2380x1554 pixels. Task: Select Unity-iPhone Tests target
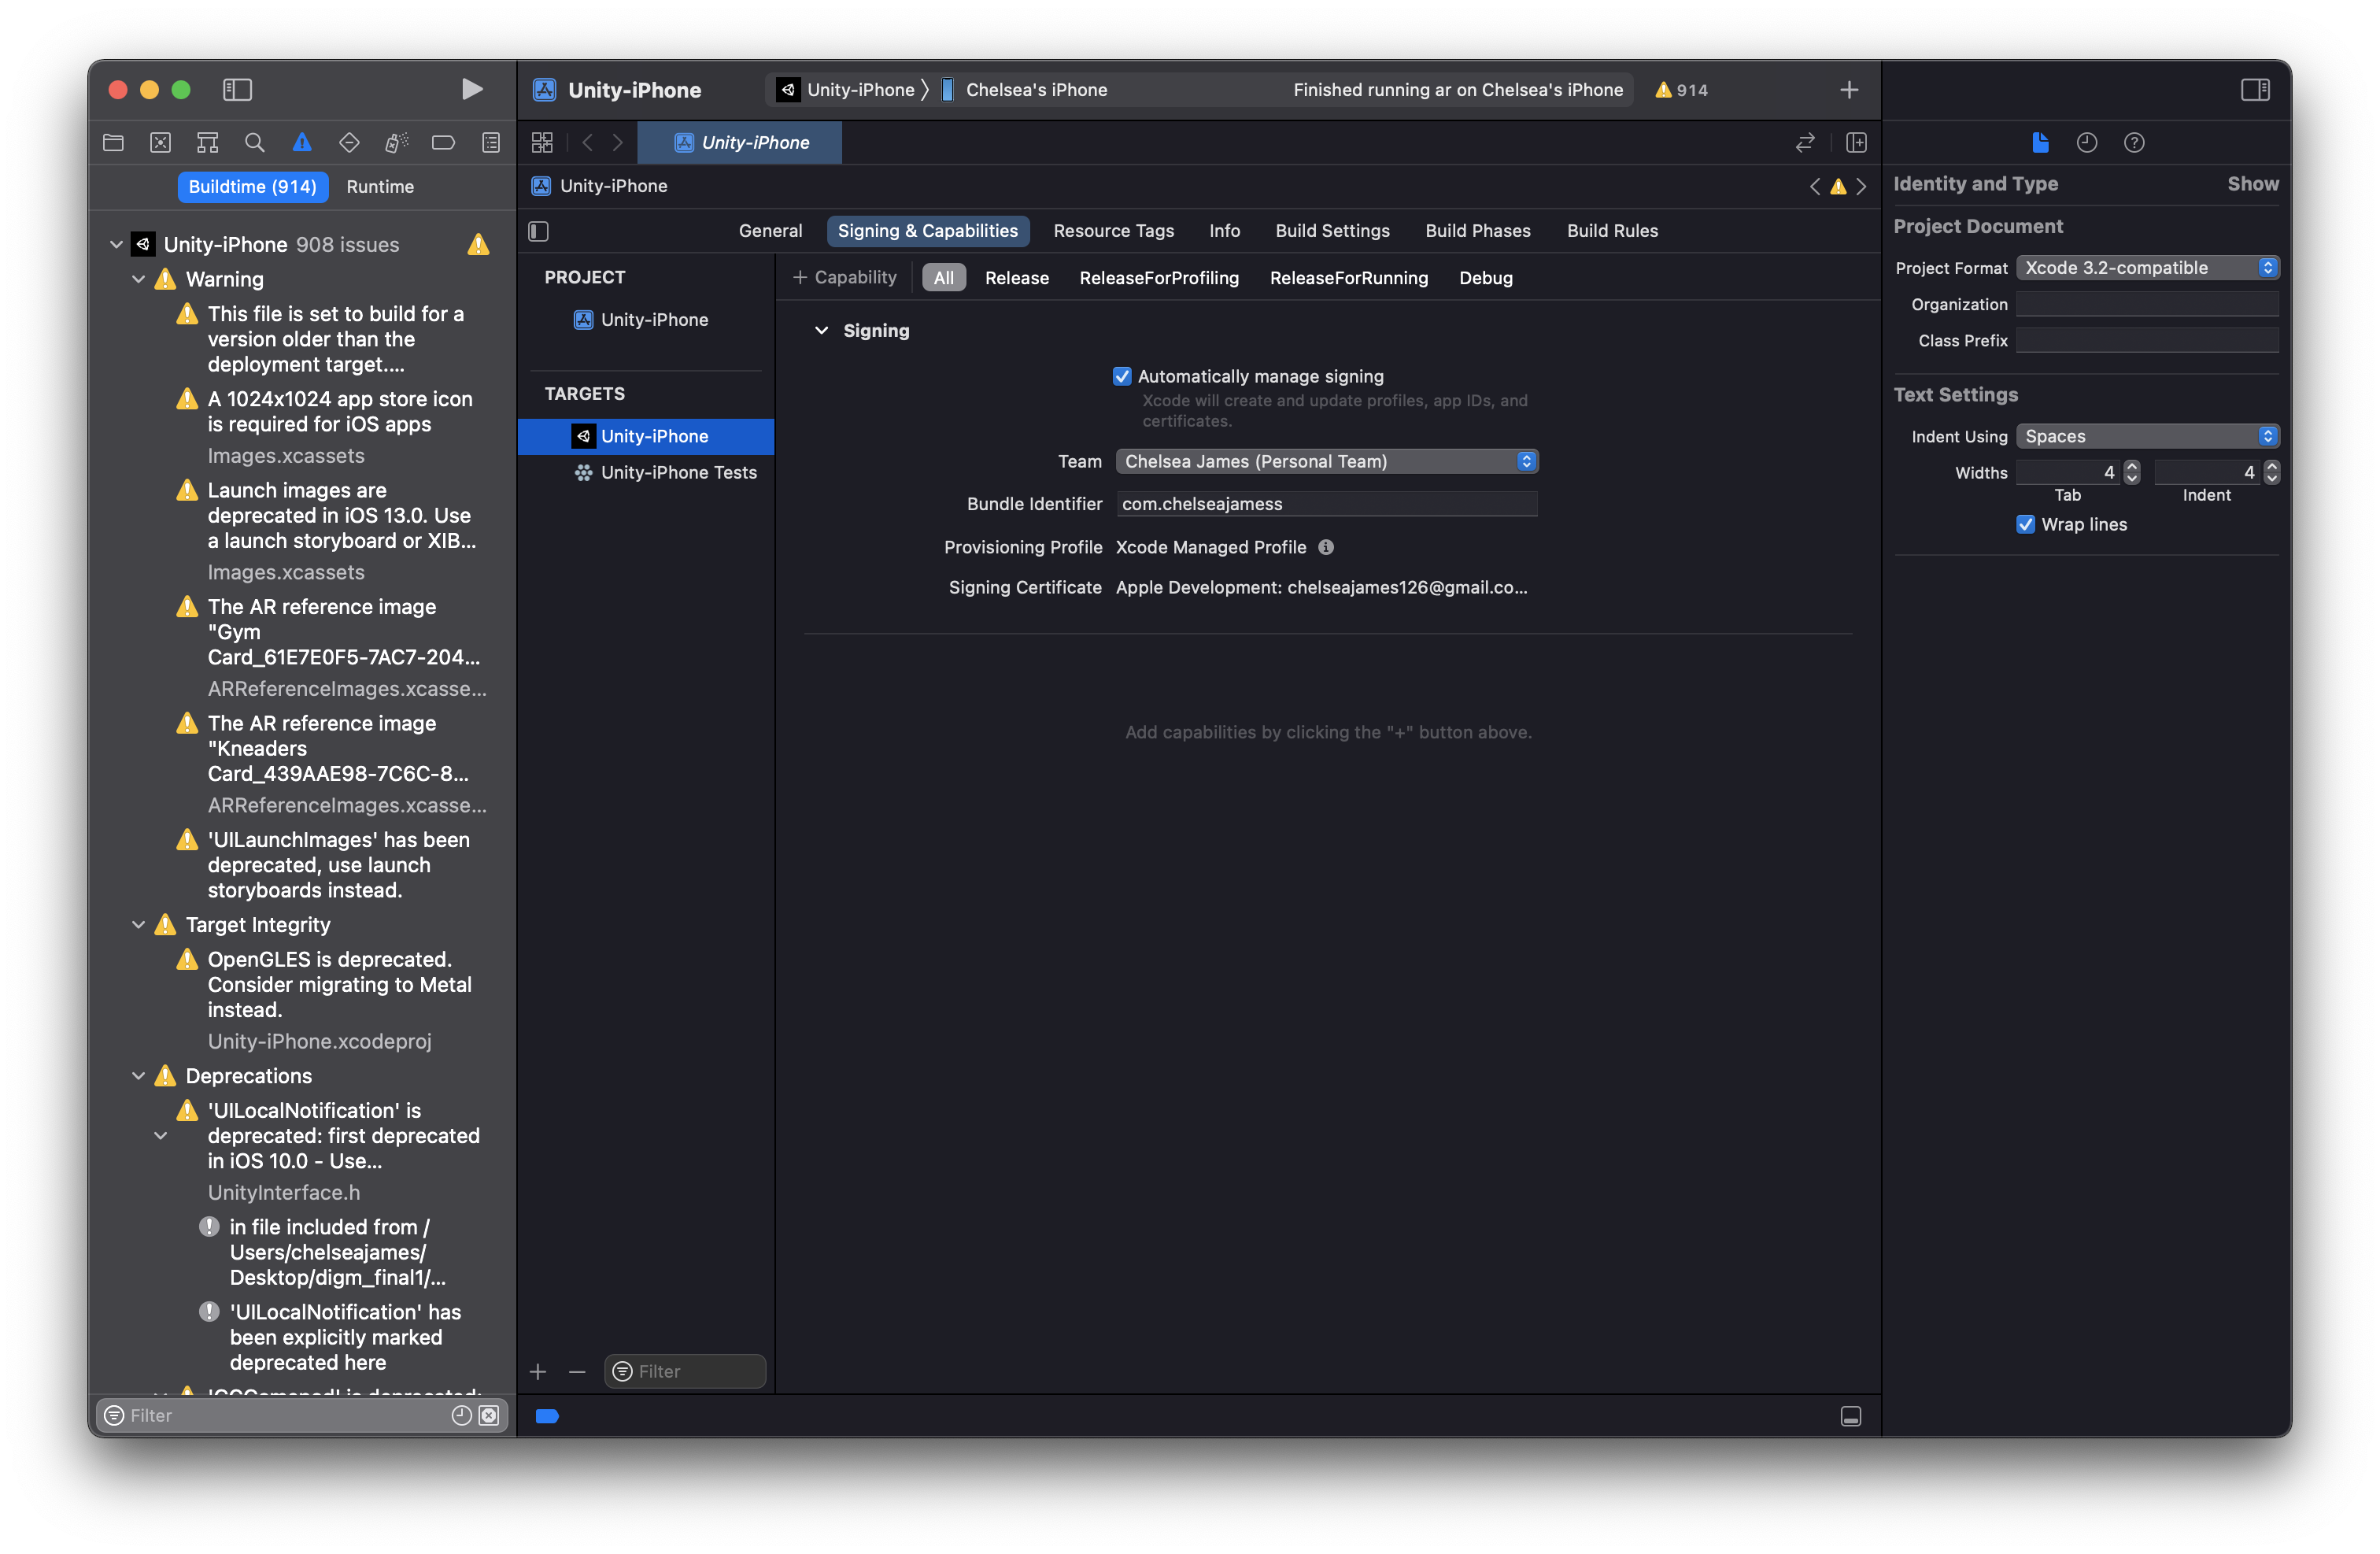pos(646,473)
